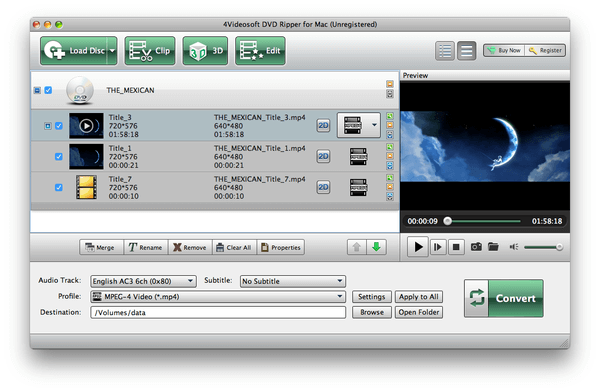600x392 pixels.
Task: Click green icon in Title_1 row
Action: pyautogui.click(x=390, y=147)
